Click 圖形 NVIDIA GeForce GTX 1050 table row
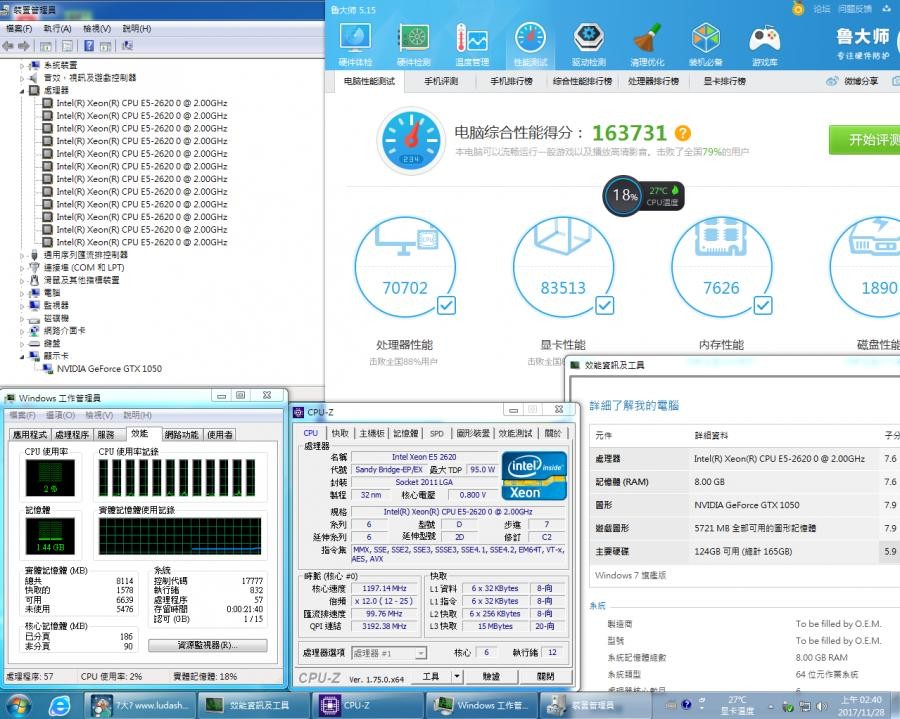Viewport: 900px width, 719px height. (744, 505)
